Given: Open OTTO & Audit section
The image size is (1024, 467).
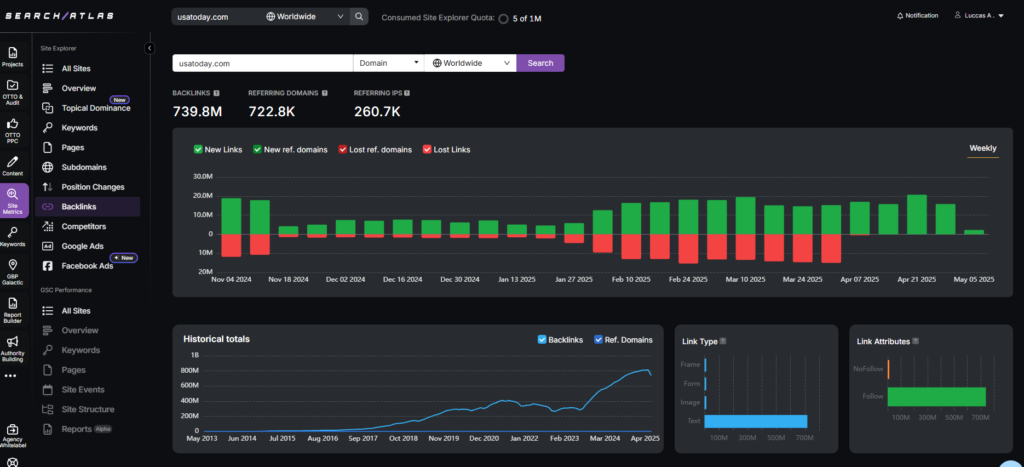Looking at the screenshot, I should pyautogui.click(x=12, y=92).
